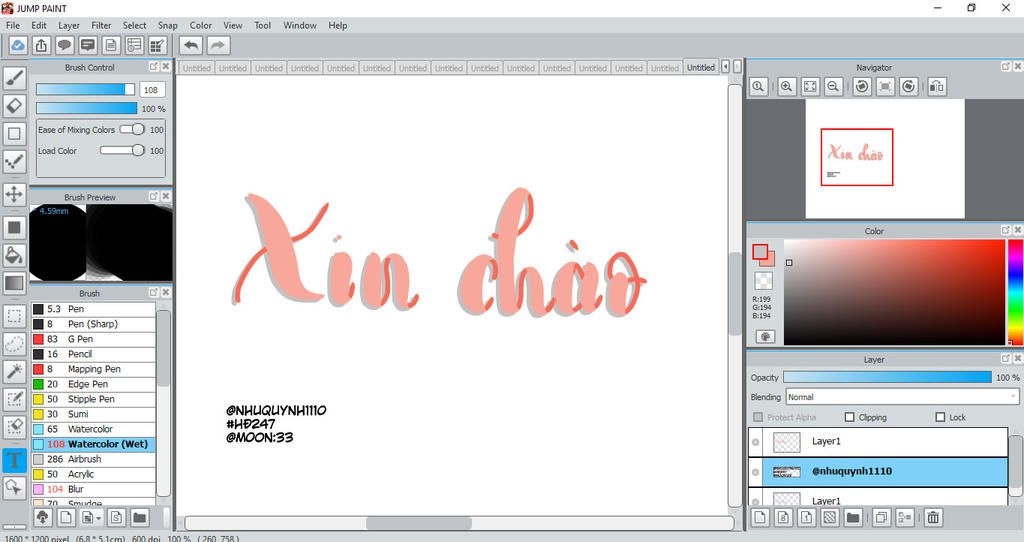The image size is (1024, 542).
Task: Click the tab list scroll arrow
Action: pyautogui.click(x=725, y=67)
